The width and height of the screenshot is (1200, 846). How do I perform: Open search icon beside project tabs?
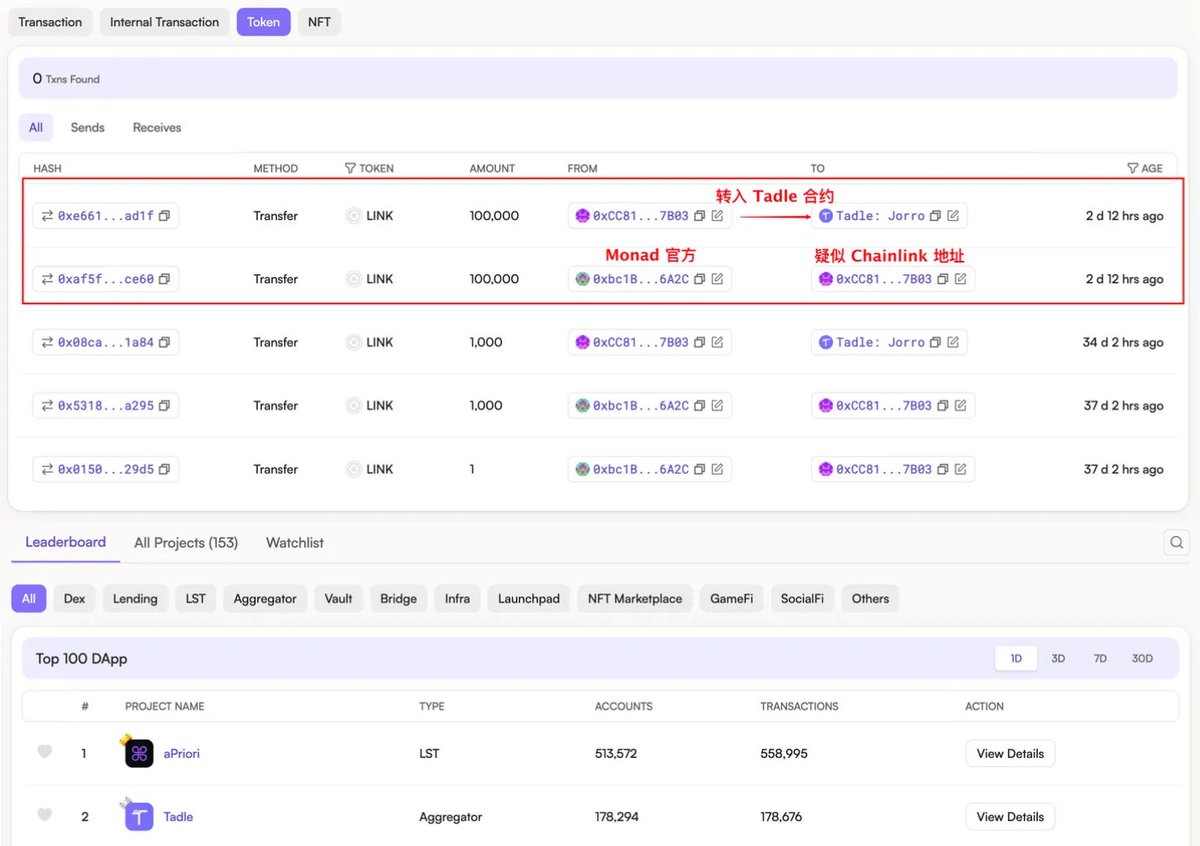point(1176,543)
